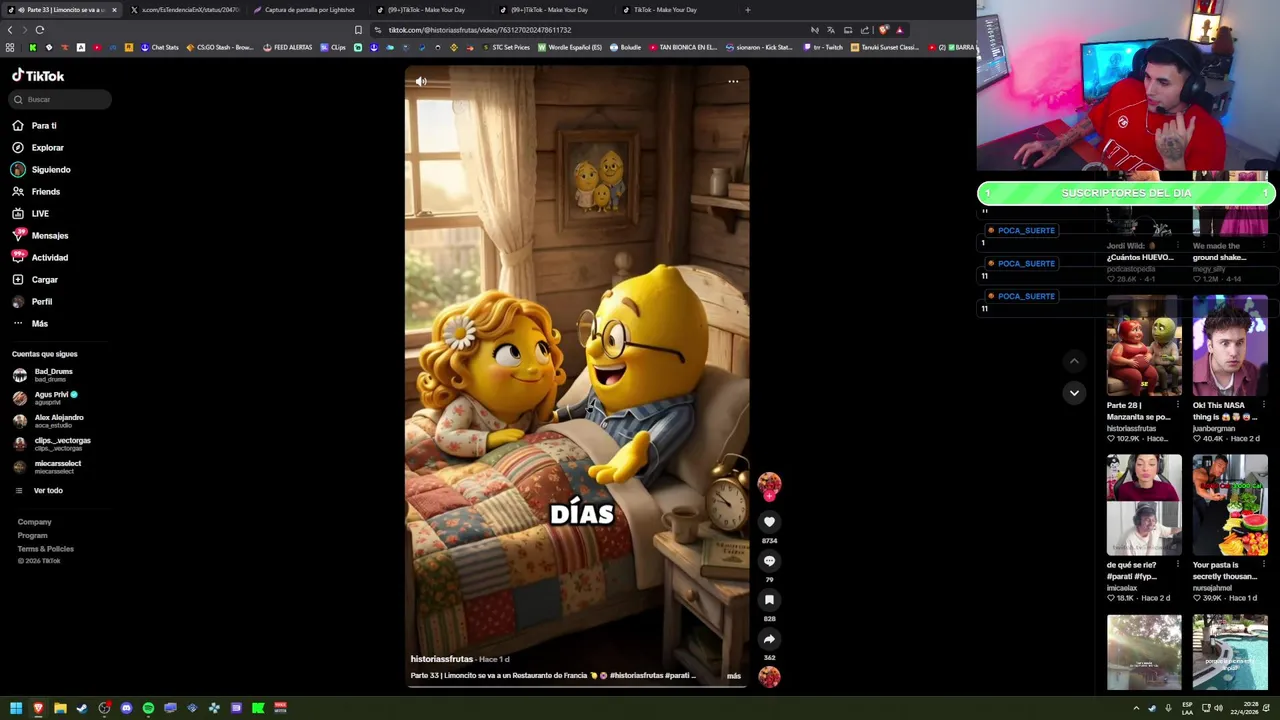1280x720 pixels.
Task: Click the Program footer link
Action: (x=32, y=536)
